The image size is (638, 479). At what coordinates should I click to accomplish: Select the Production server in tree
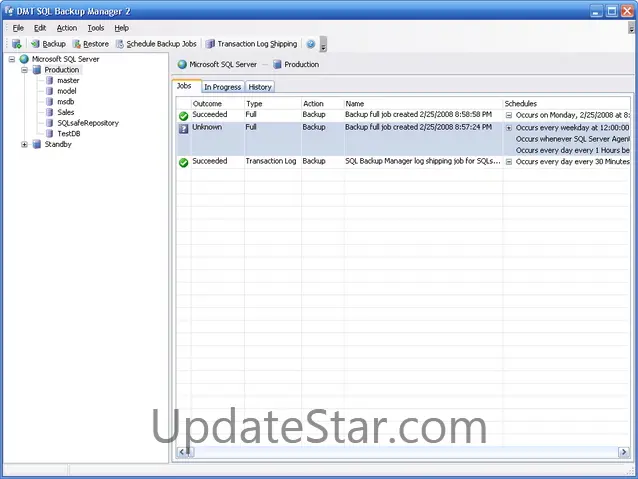point(61,70)
